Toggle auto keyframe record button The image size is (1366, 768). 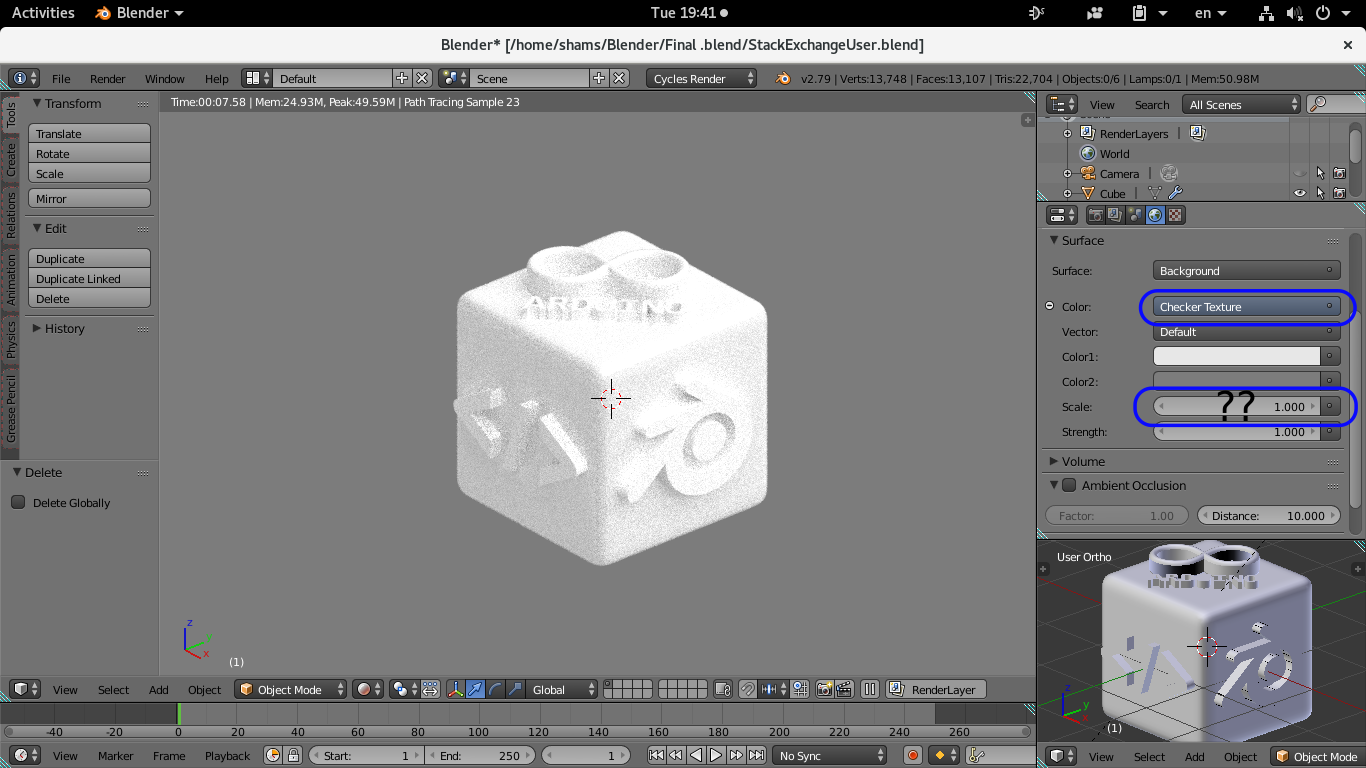pyautogui.click(x=912, y=756)
